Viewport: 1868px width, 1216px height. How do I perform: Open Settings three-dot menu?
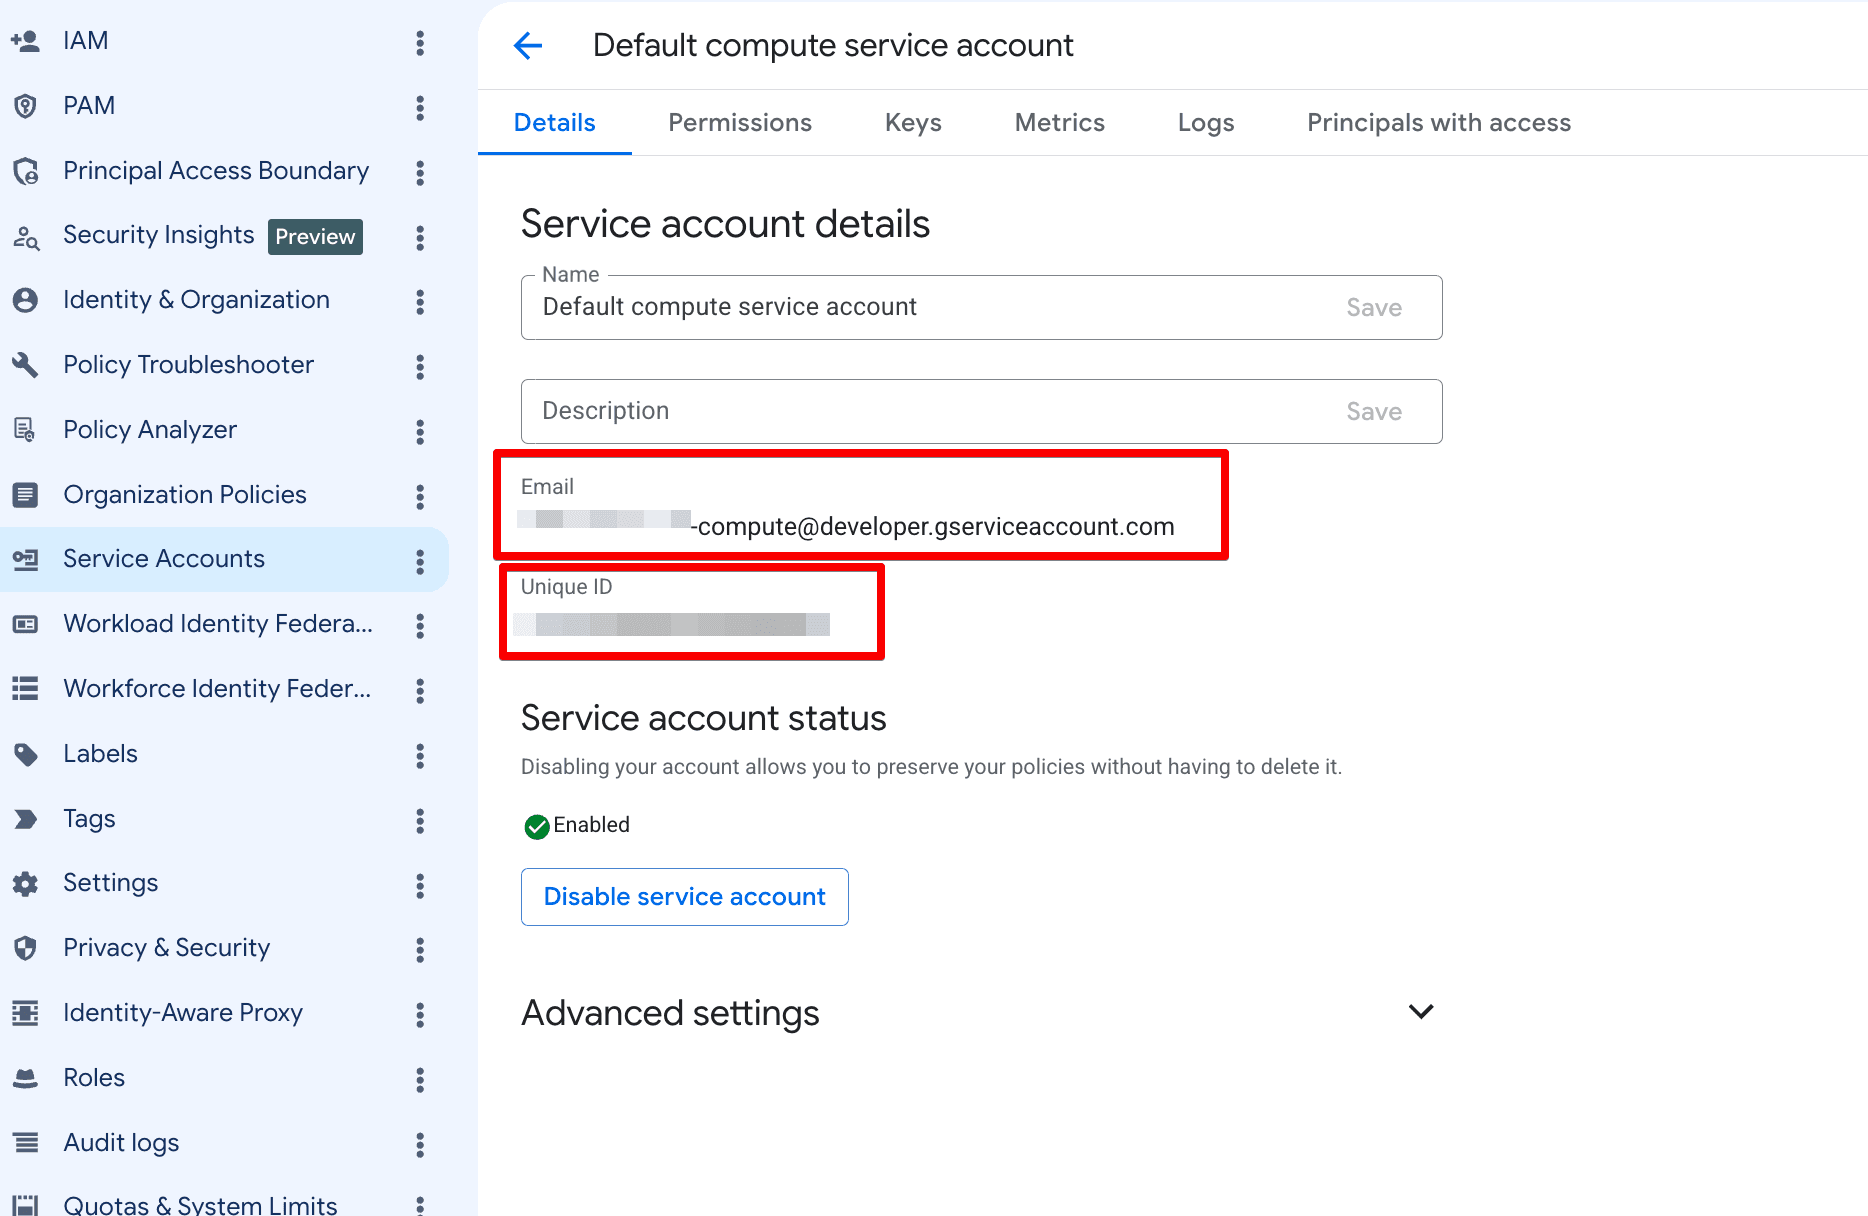tap(420, 886)
